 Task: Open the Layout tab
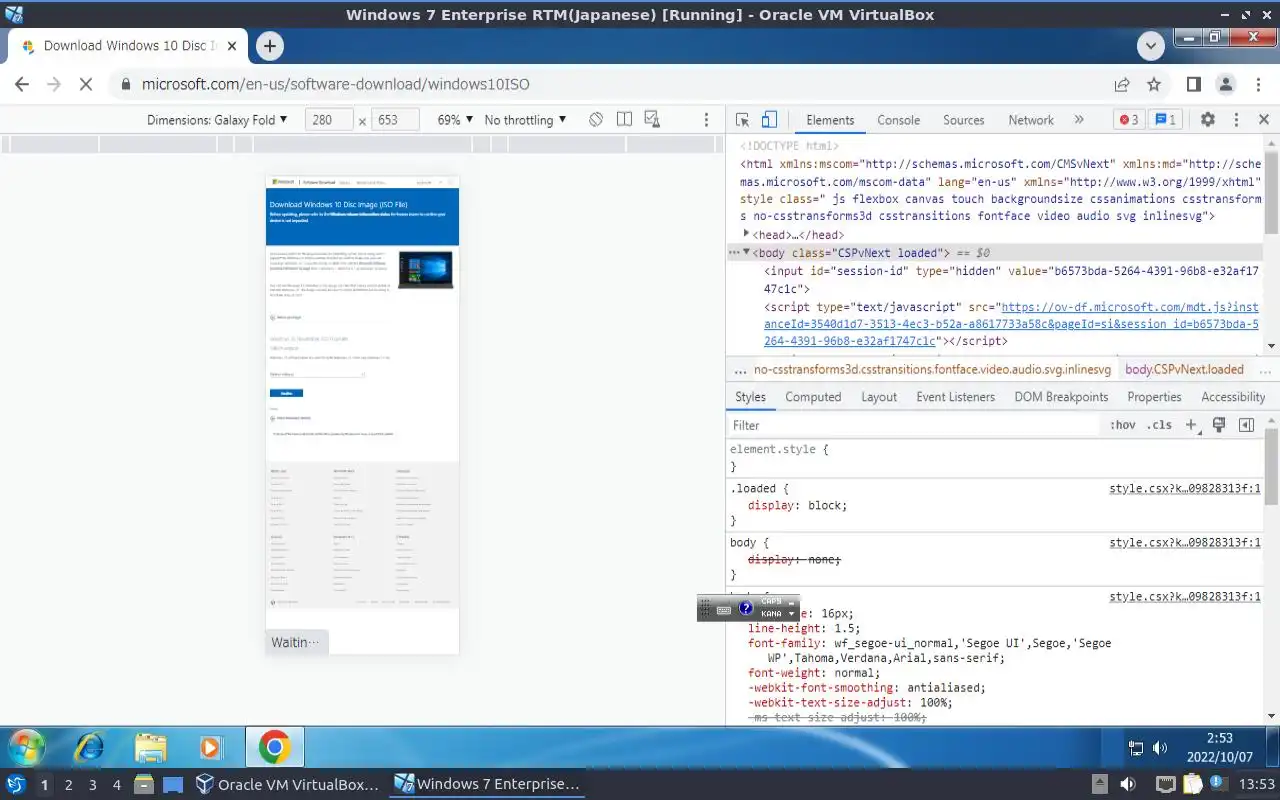click(x=879, y=397)
